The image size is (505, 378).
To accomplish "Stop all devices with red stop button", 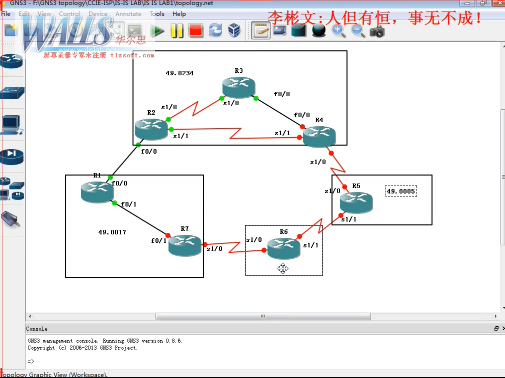I will [x=196, y=31].
